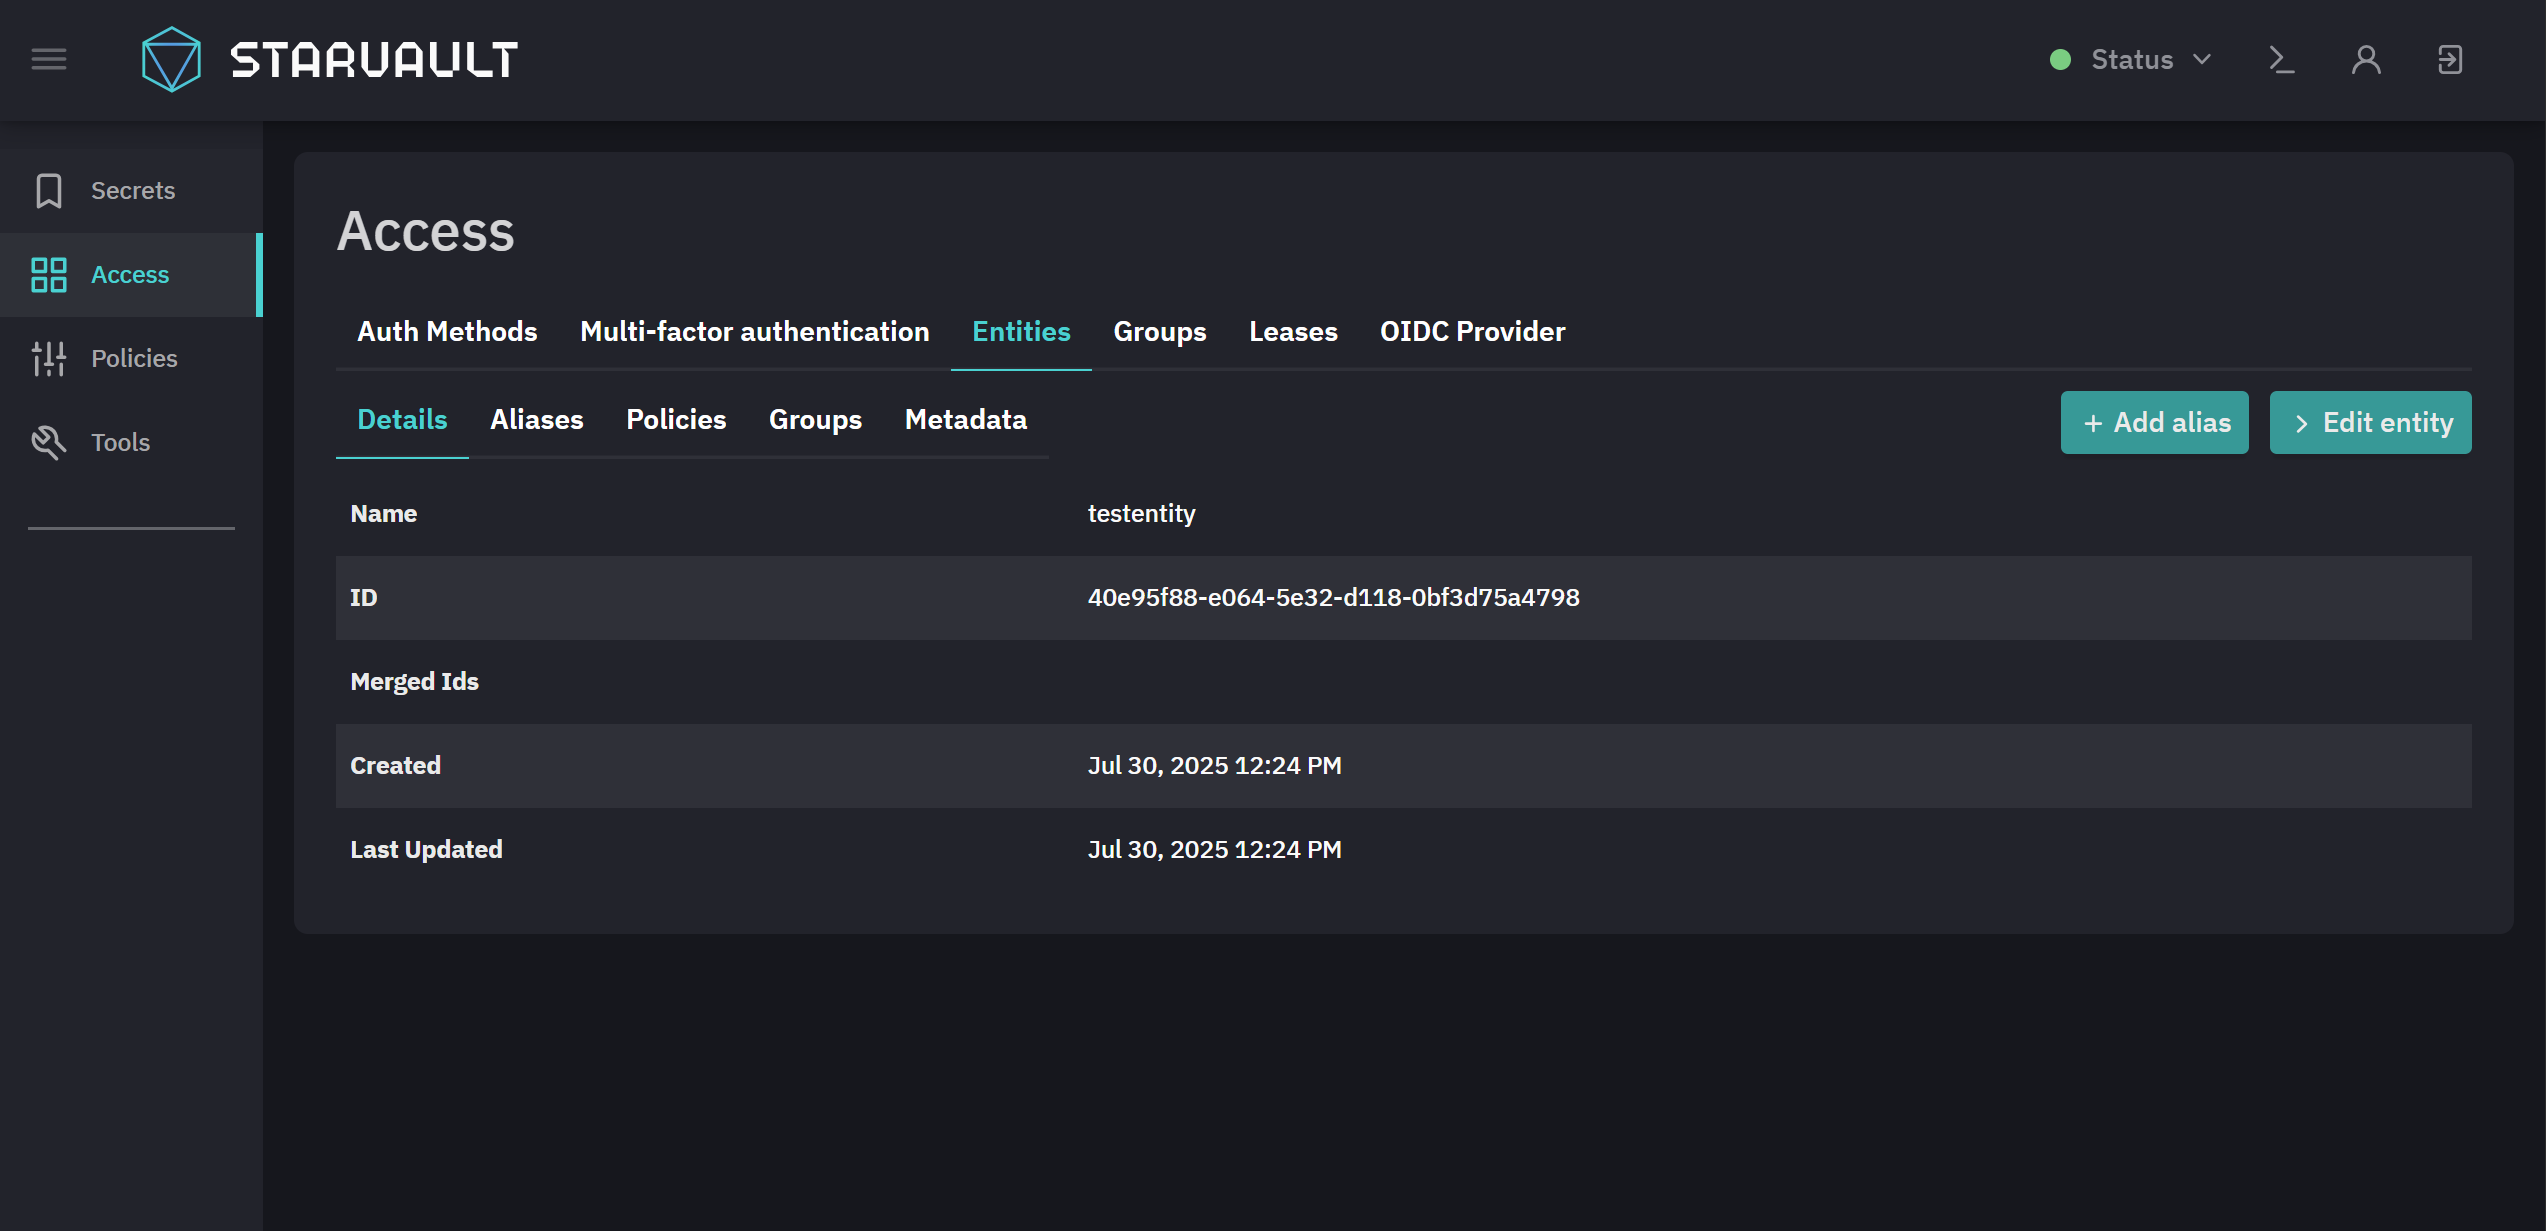Screen dimensions: 2546x1231
Task: Click the Last Updated row label
Action: point(426,850)
